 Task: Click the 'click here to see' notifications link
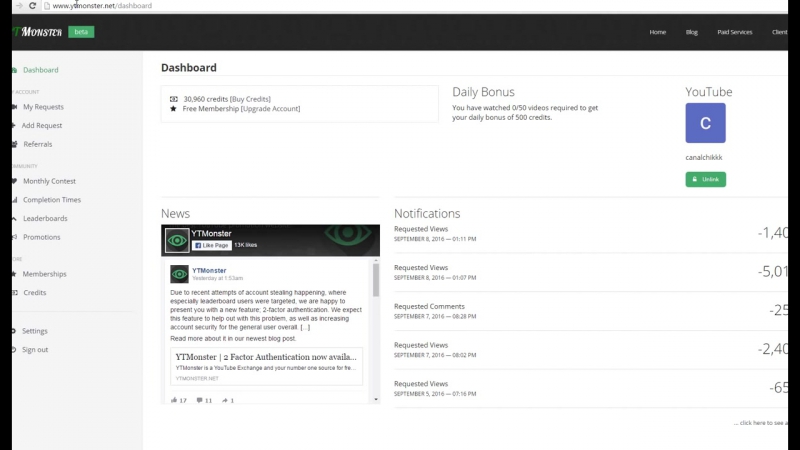[761, 423]
